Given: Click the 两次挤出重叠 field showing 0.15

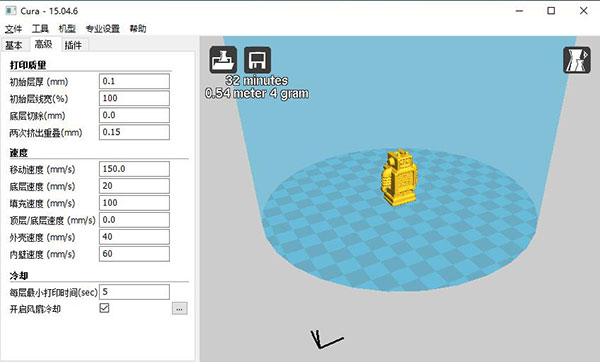Looking at the screenshot, I should click(134, 132).
